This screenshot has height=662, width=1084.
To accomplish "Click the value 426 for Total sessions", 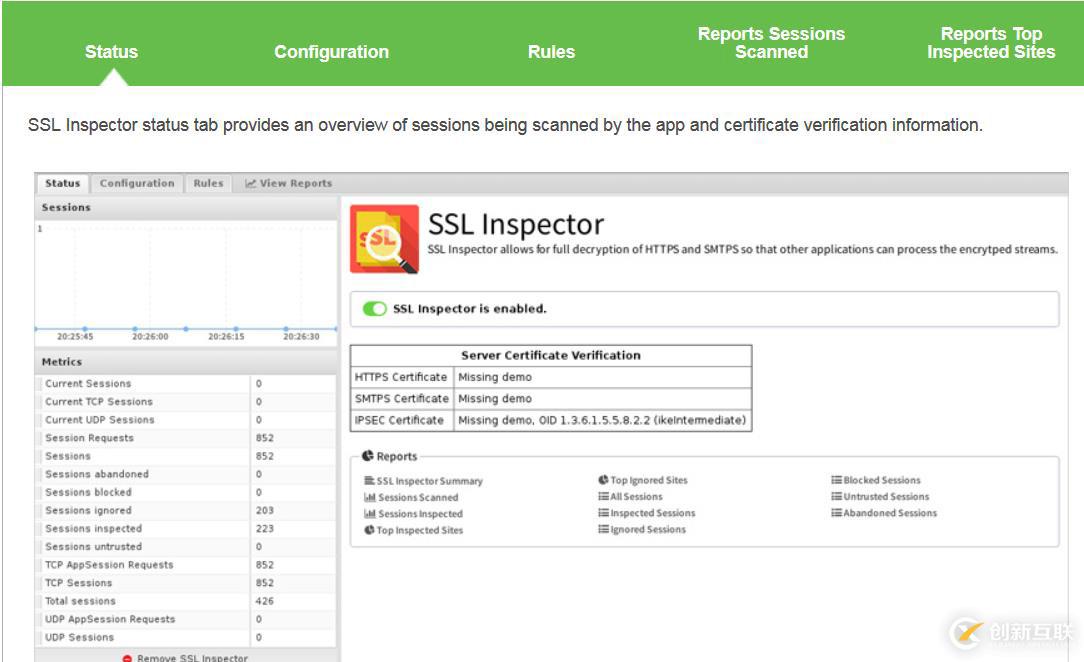I will [x=265, y=601].
